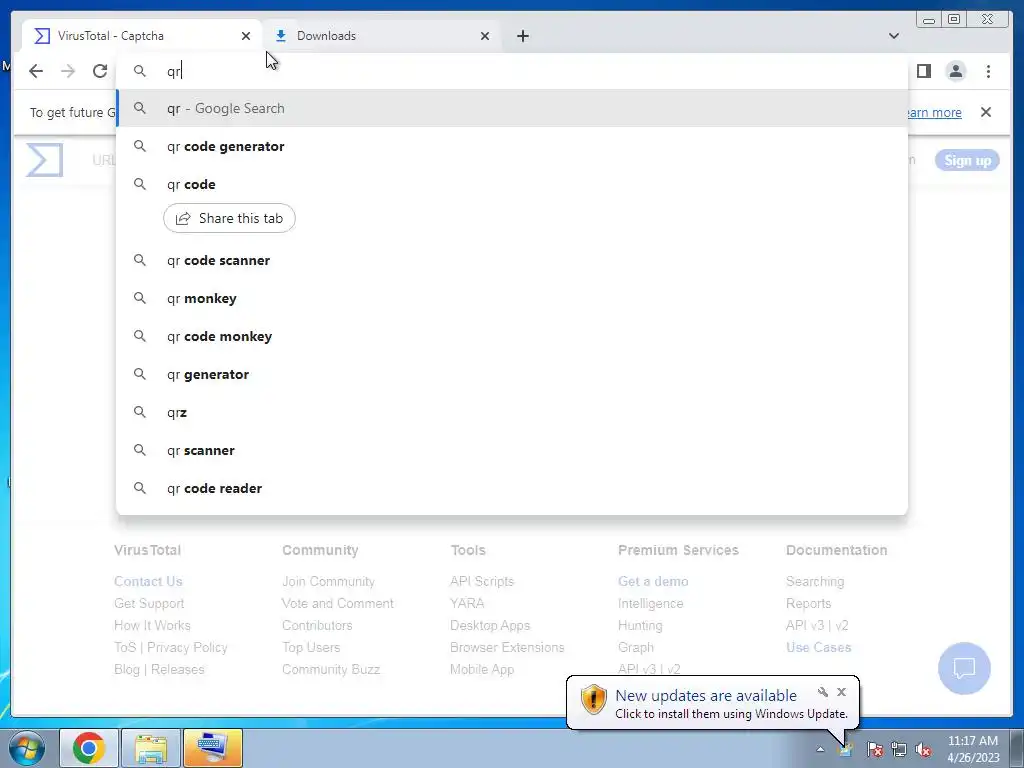Open the Vote and Comment link
This screenshot has width=1024, height=768.
(x=338, y=603)
